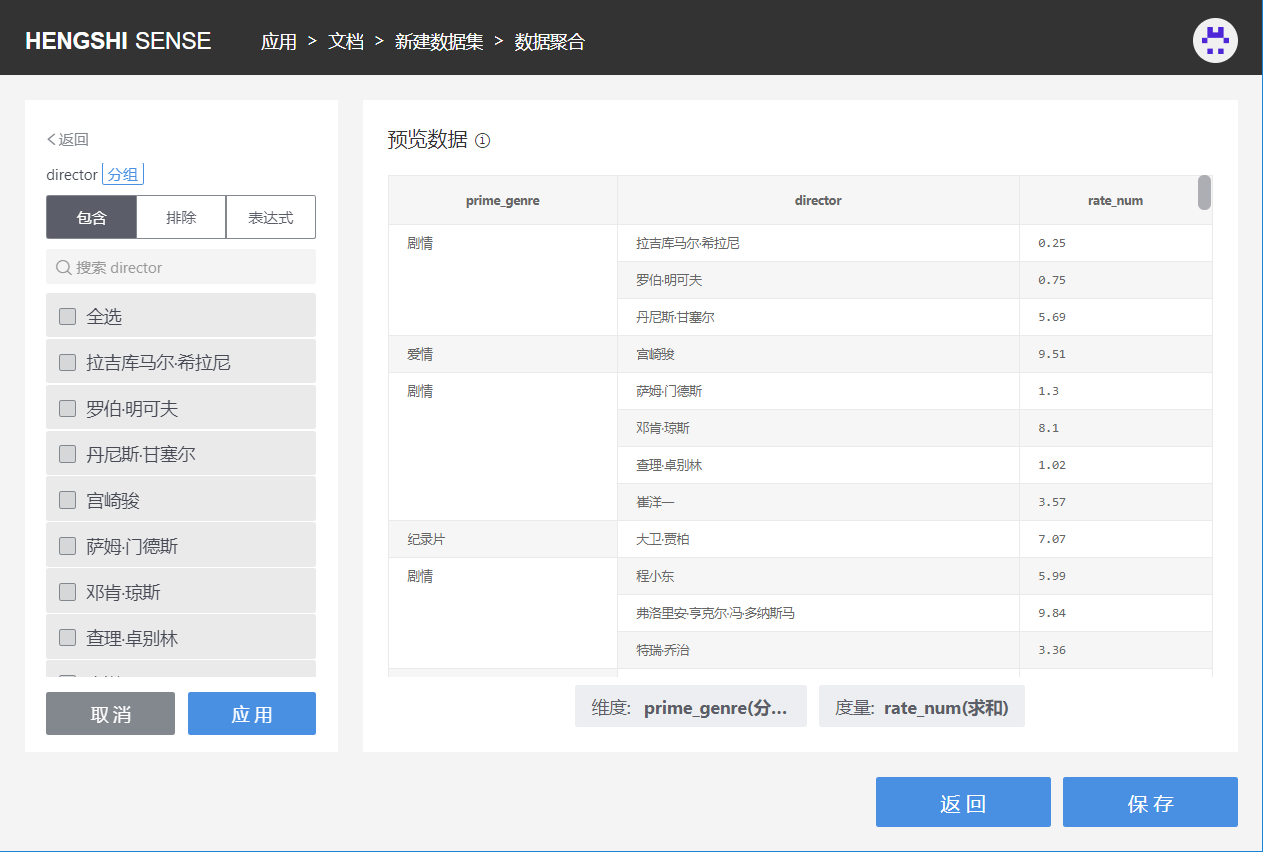1263x852 pixels.
Task: Click the director column header
Action: click(818, 200)
